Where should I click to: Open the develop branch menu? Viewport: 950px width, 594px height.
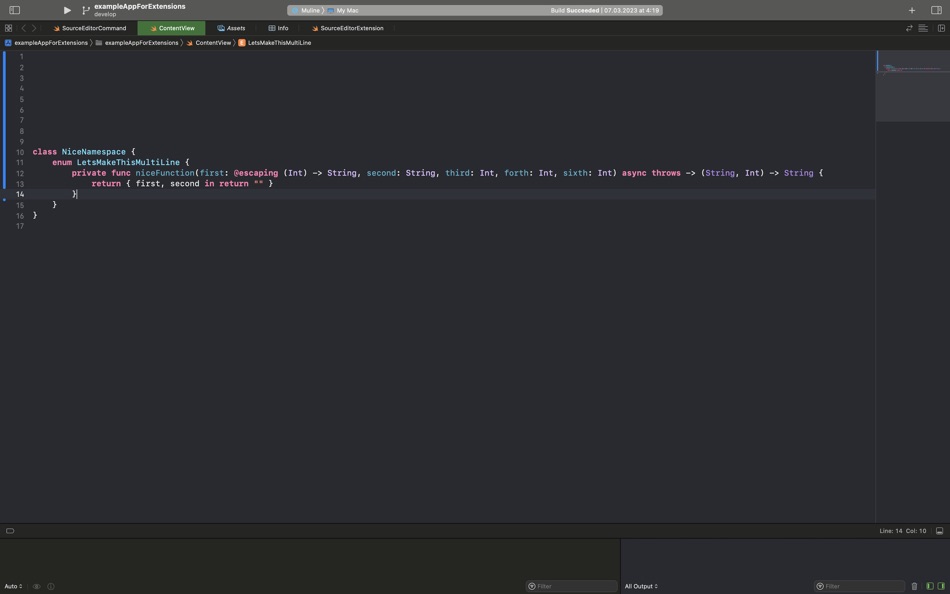click(105, 15)
